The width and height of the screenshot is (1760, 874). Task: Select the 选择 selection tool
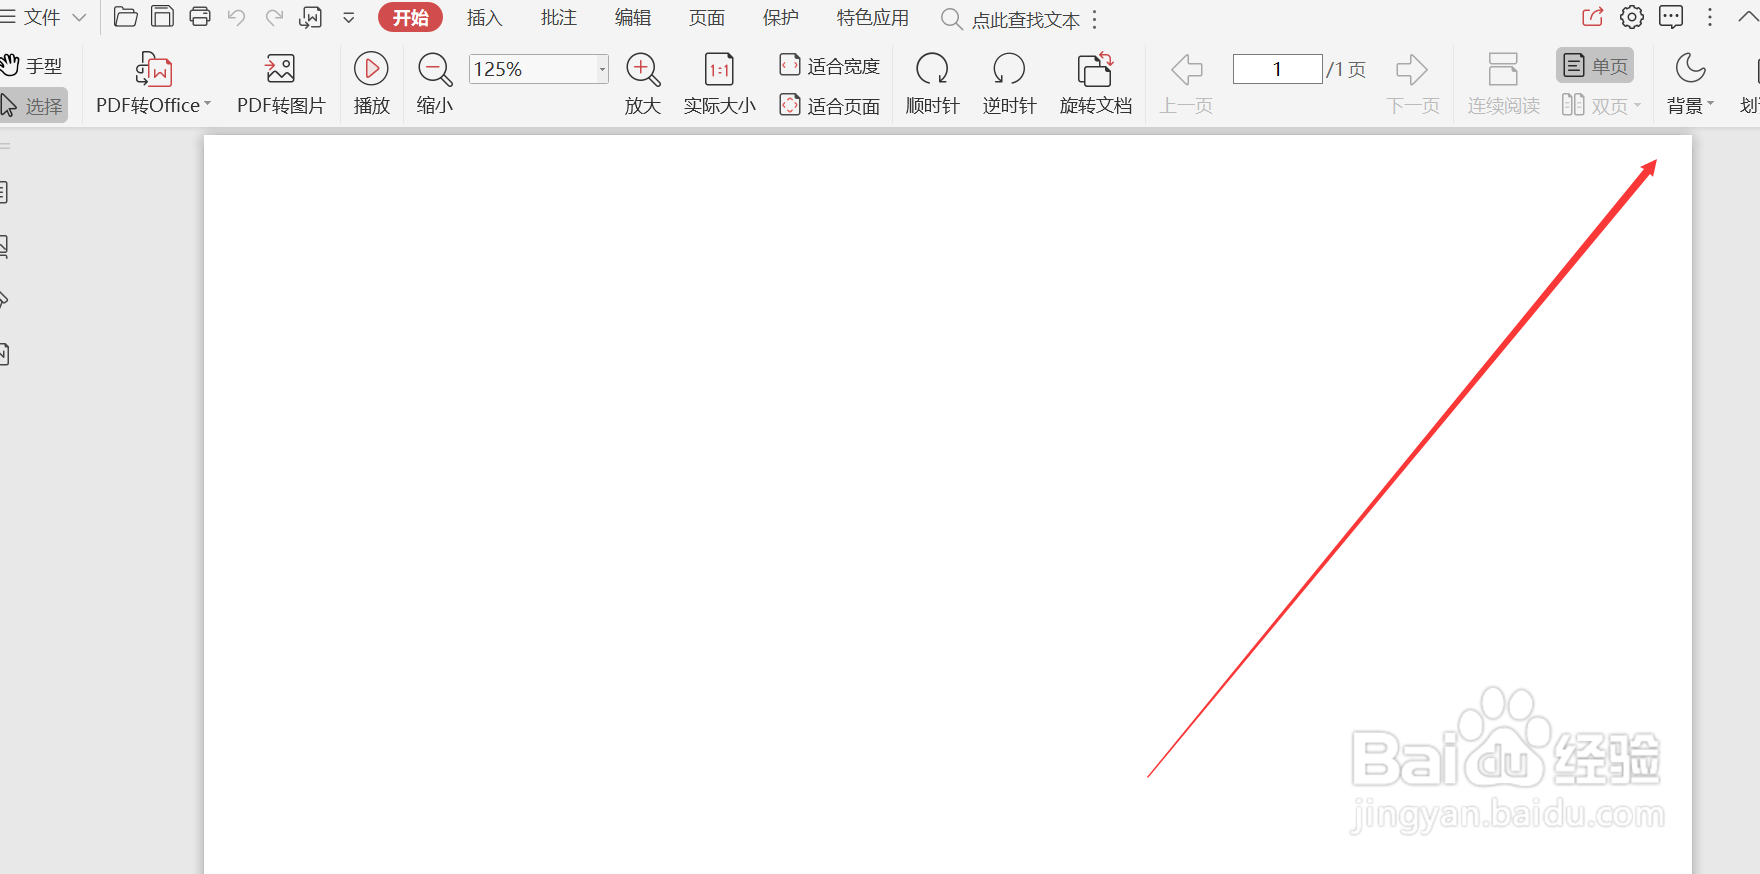[x=32, y=106]
